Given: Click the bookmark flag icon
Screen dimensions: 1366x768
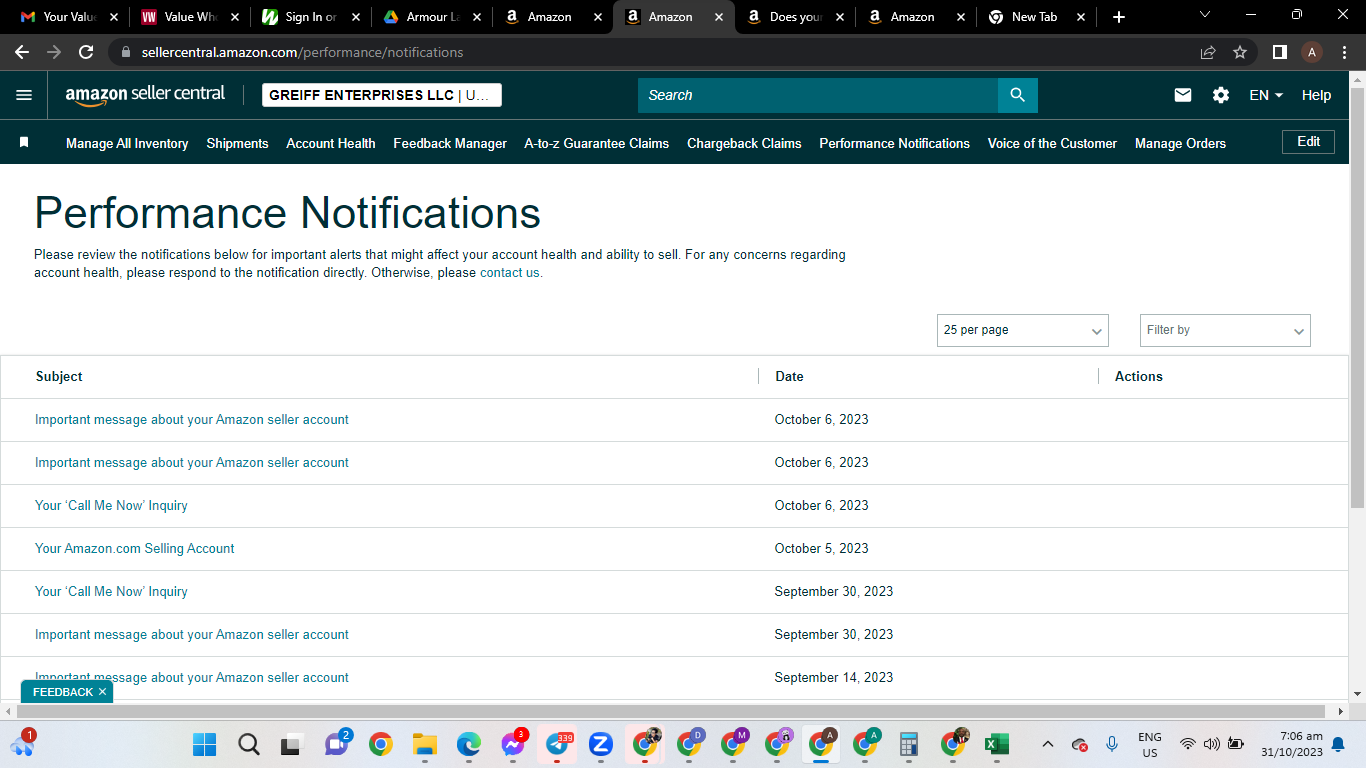Looking at the screenshot, I should pos(24,143).
